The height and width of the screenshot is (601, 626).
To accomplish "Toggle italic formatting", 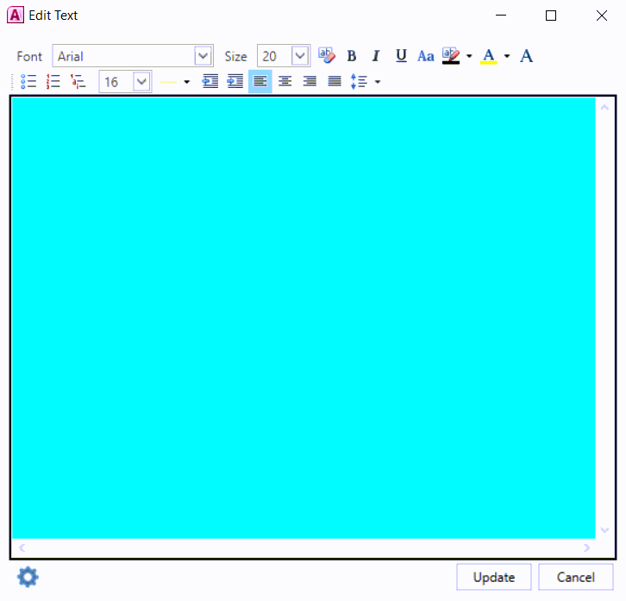I will pyautogui.click(x=376, y=56).
